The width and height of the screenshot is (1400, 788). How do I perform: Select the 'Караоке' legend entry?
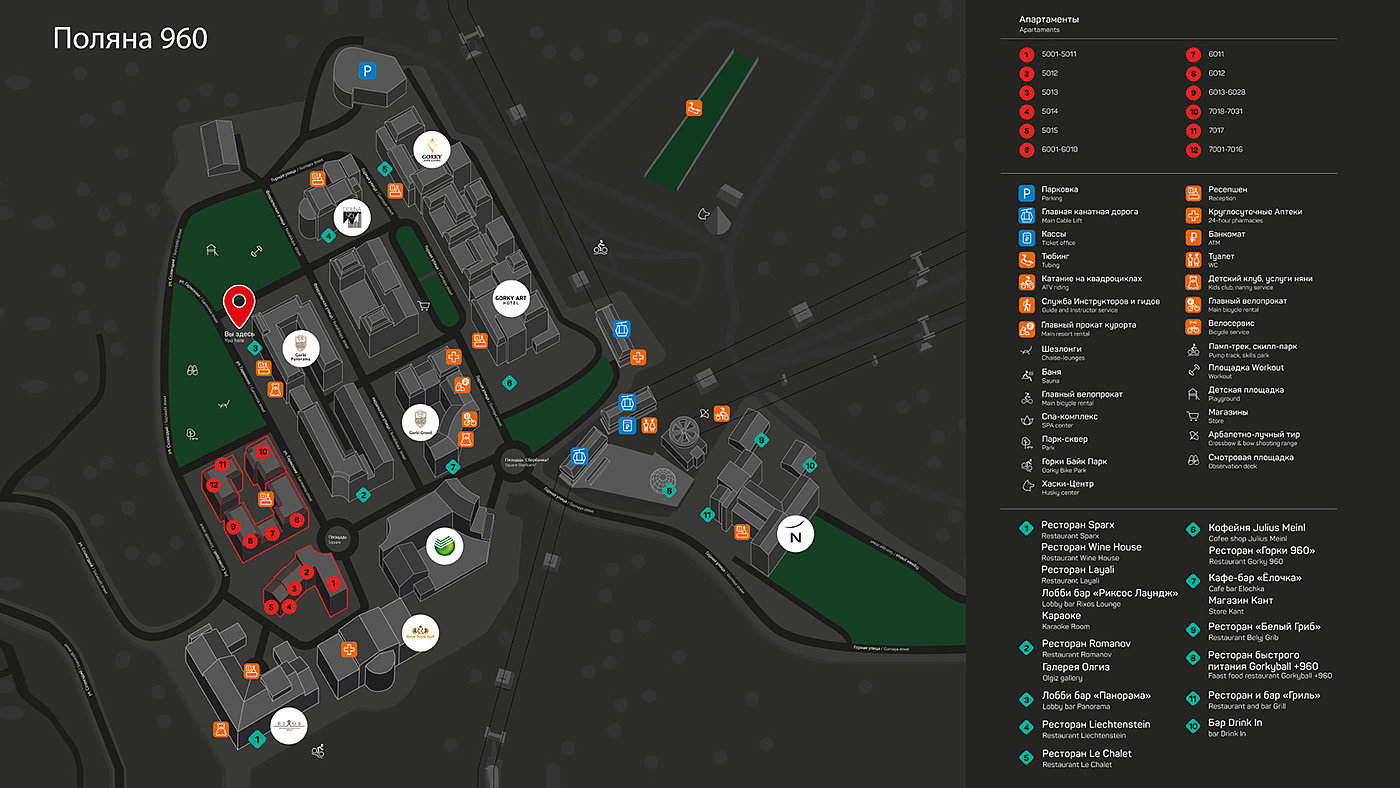[x=1061, y=615]
